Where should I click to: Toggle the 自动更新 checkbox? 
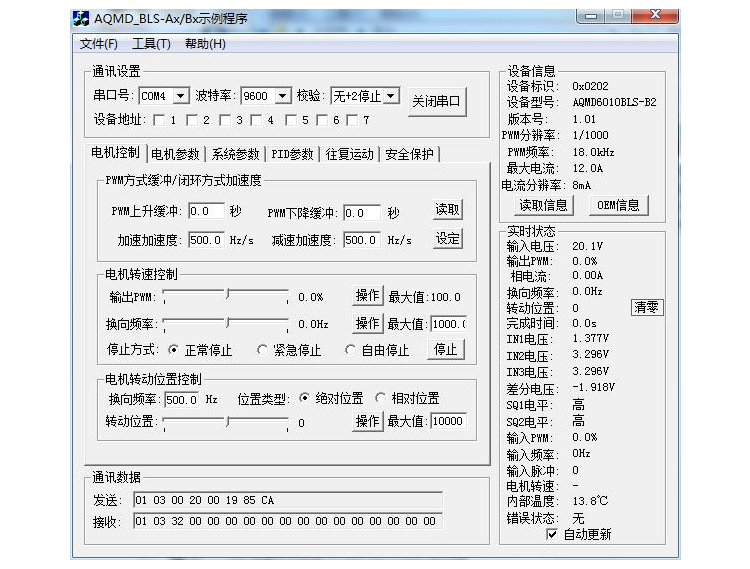[551, 534]
